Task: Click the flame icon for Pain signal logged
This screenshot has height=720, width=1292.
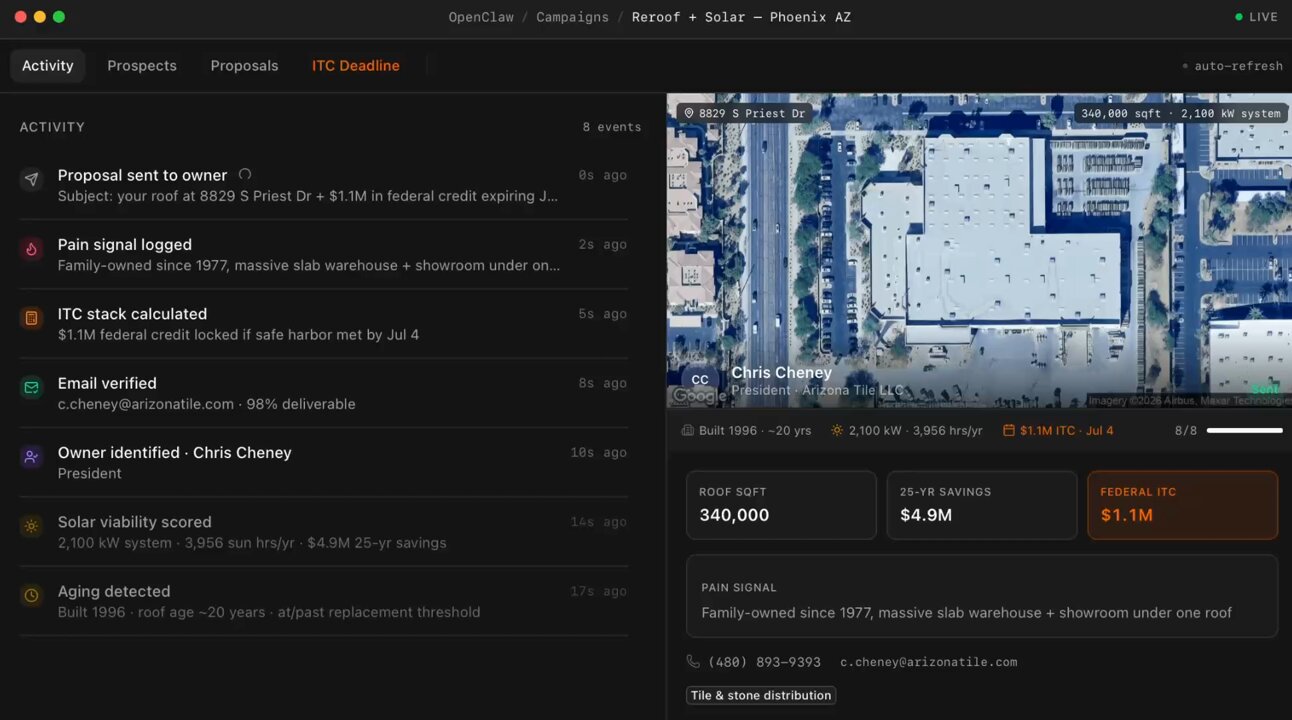Action: click(x=32, y=249)
